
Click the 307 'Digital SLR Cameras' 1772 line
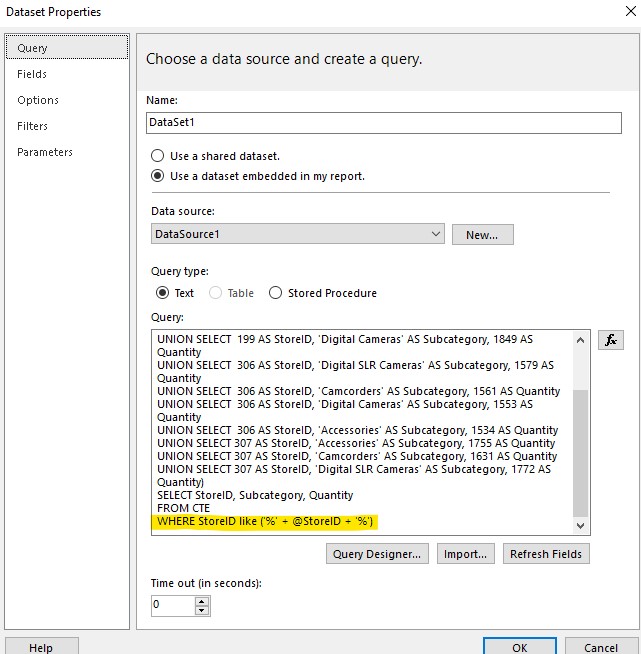click(354, 475)
